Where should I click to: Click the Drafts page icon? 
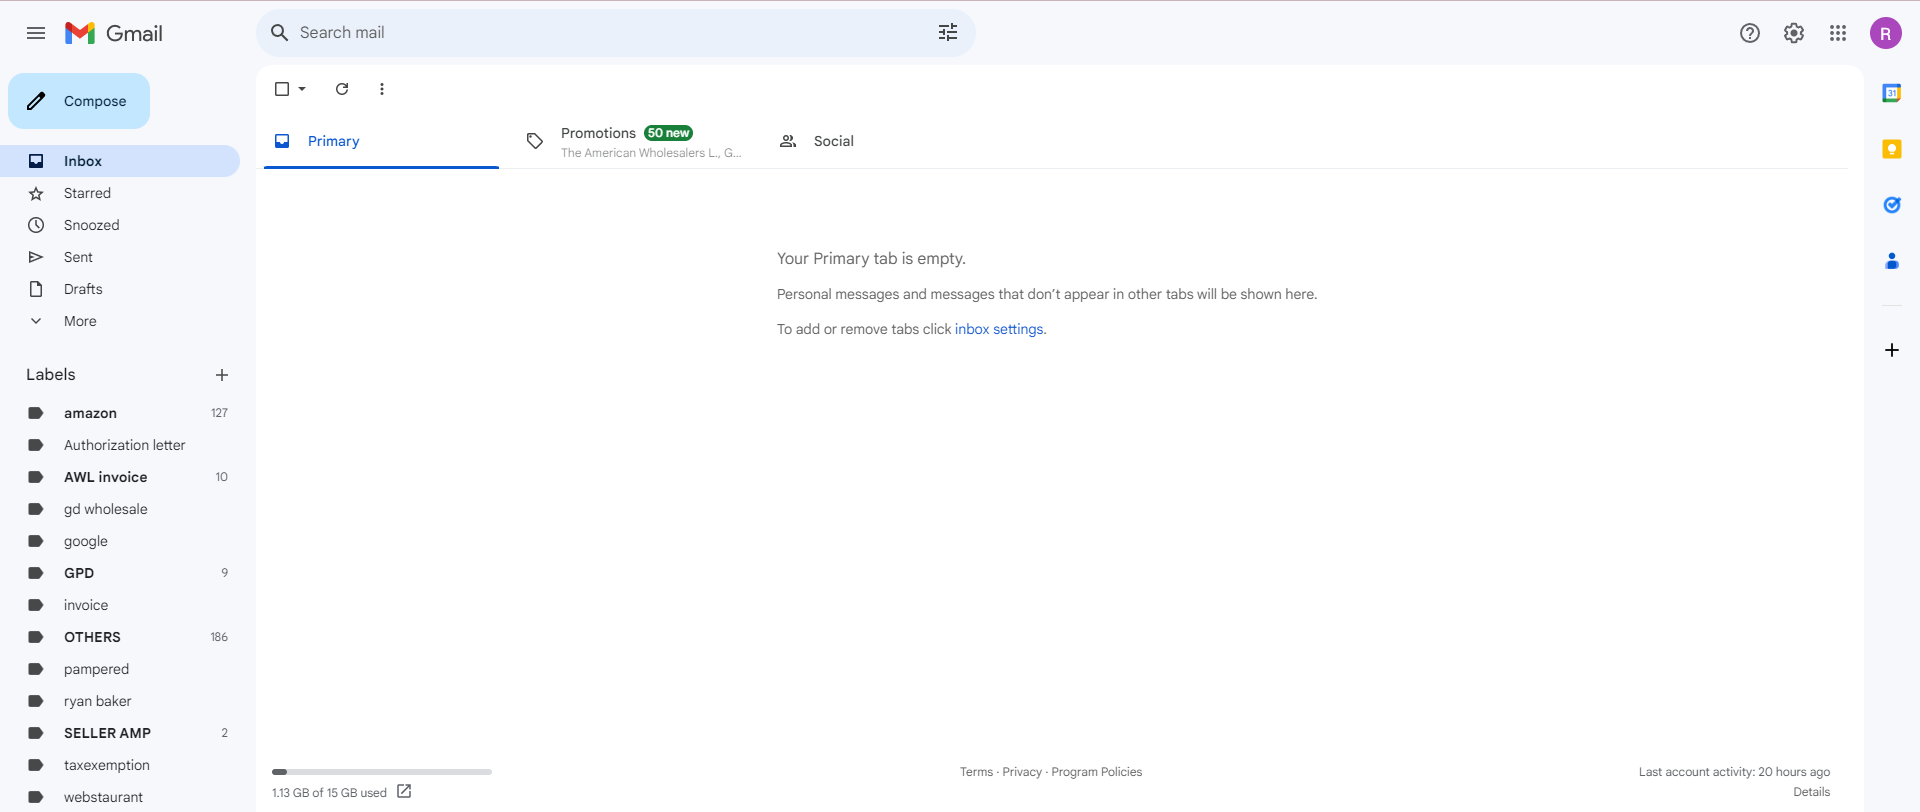[x=36, y=289]
